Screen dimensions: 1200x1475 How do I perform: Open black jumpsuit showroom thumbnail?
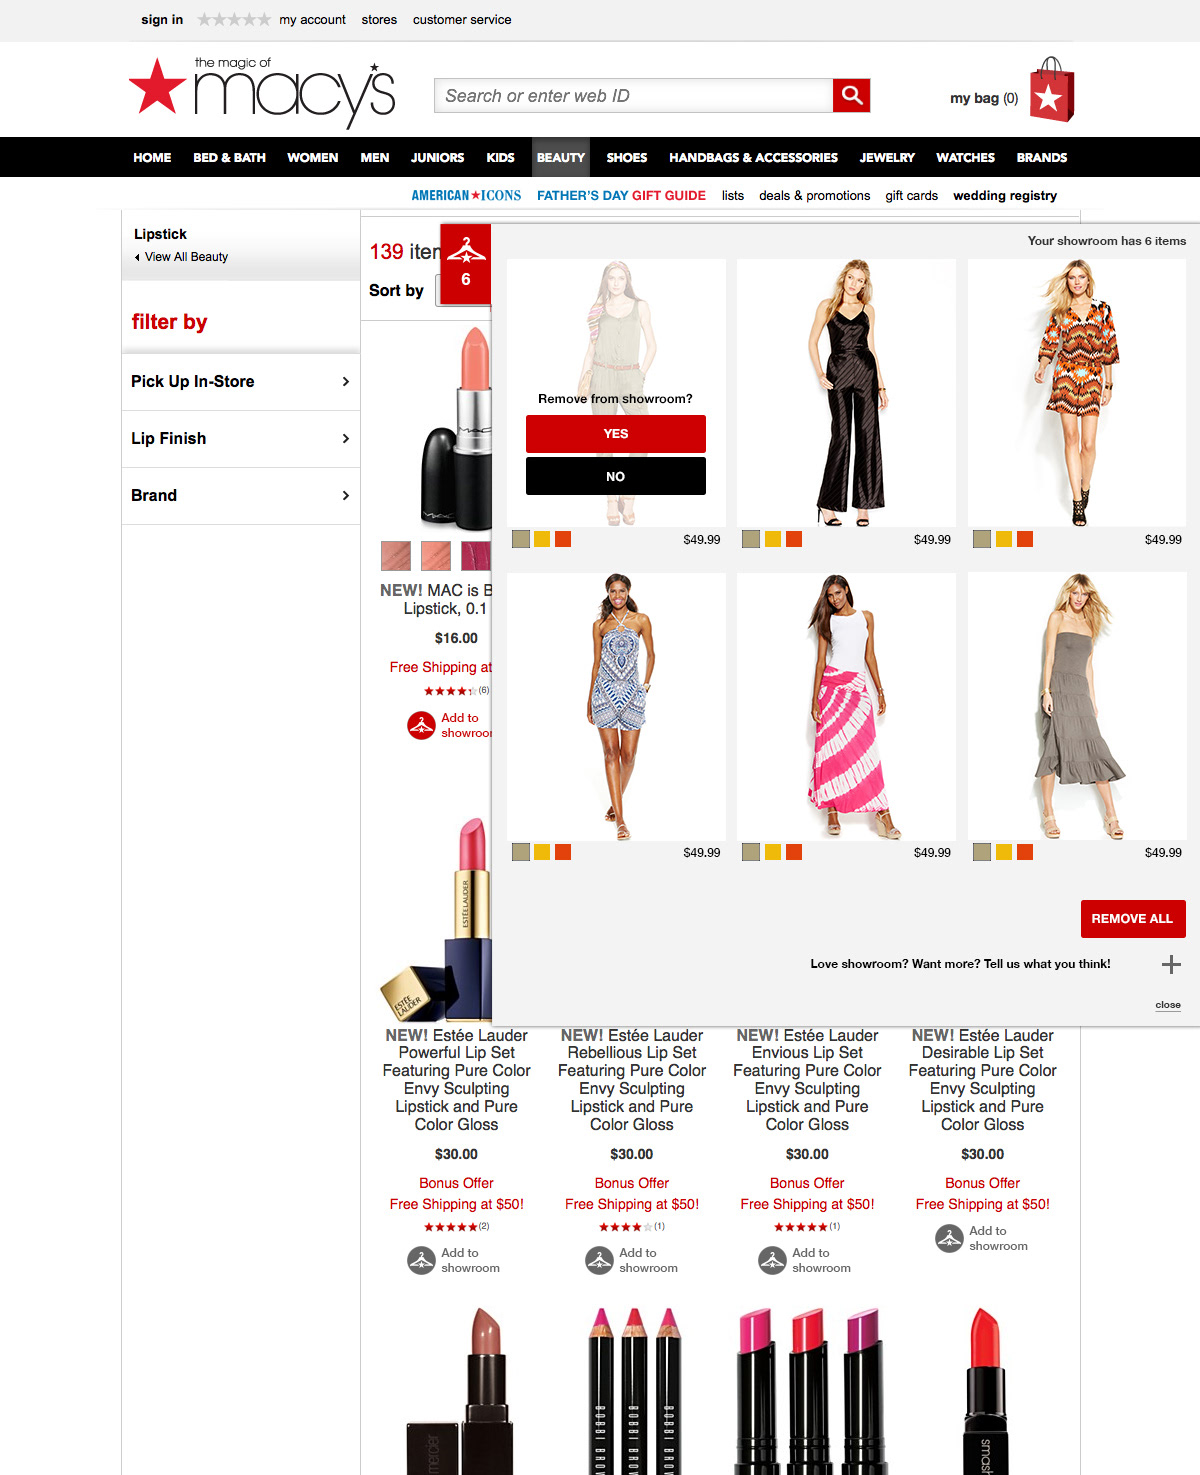846,393
